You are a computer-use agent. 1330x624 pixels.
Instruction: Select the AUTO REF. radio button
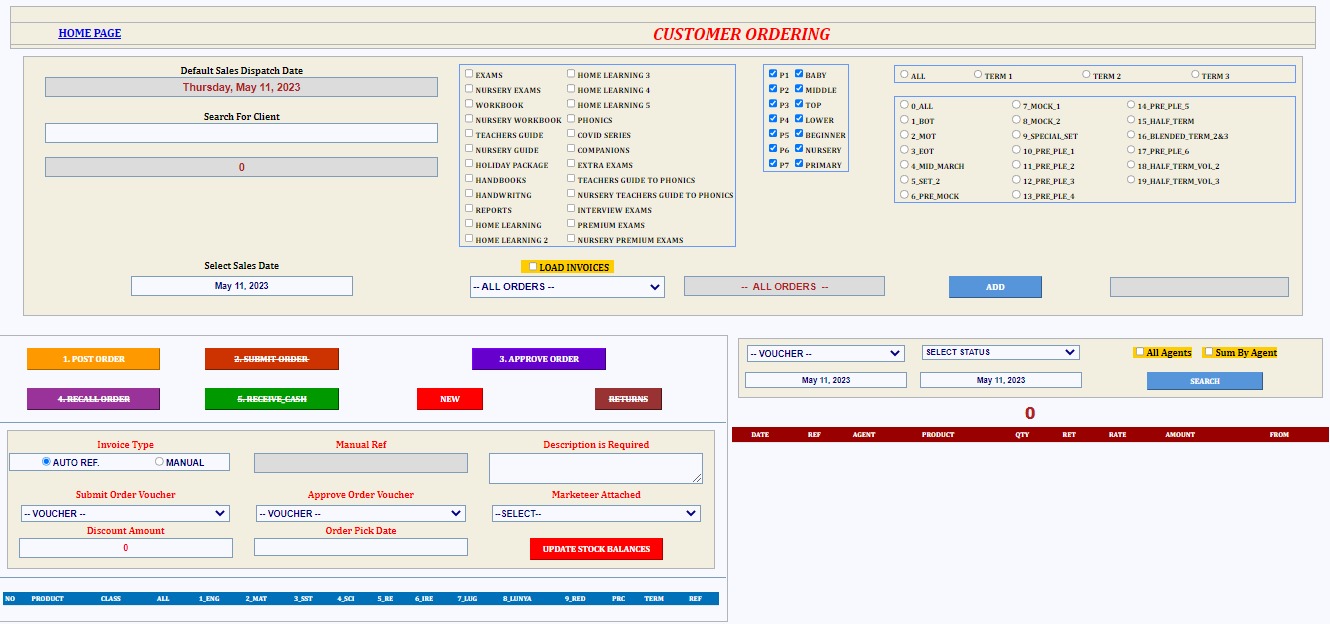(46, 462)
